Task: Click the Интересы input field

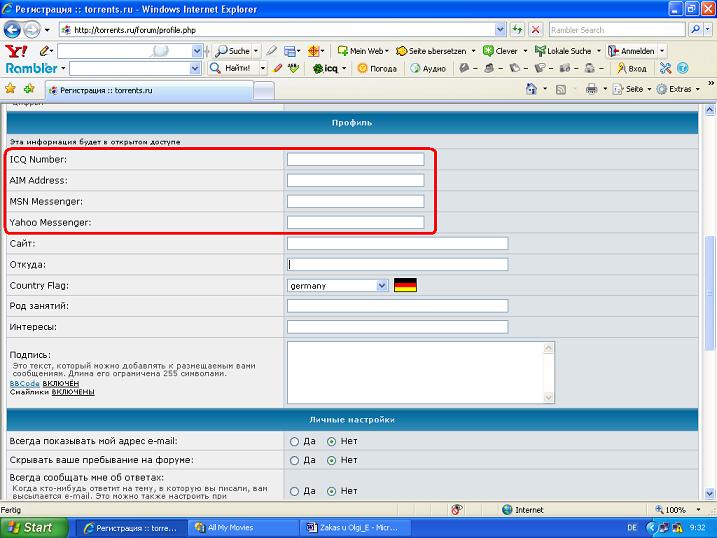Action: pos(397,327)
